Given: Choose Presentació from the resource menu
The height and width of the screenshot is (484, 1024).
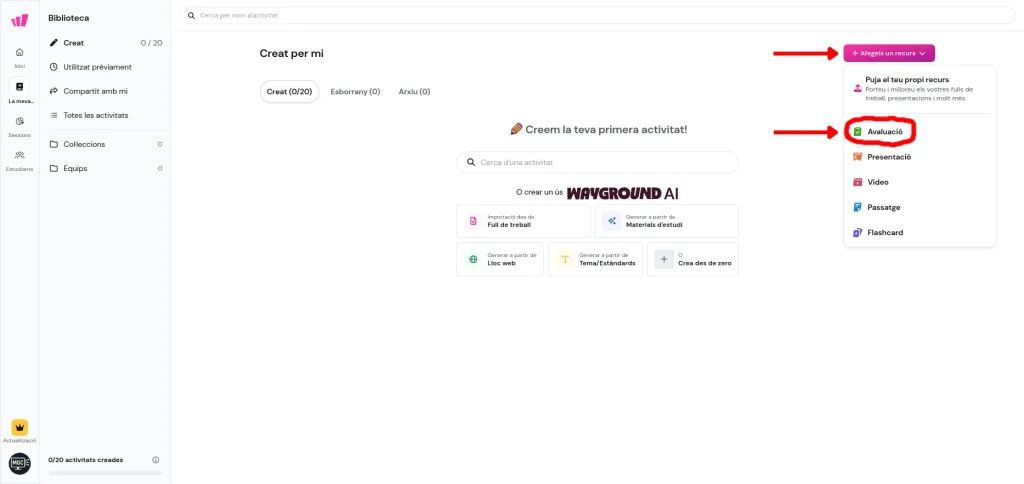Looking at the screenshot, I should tap(887, 157).
